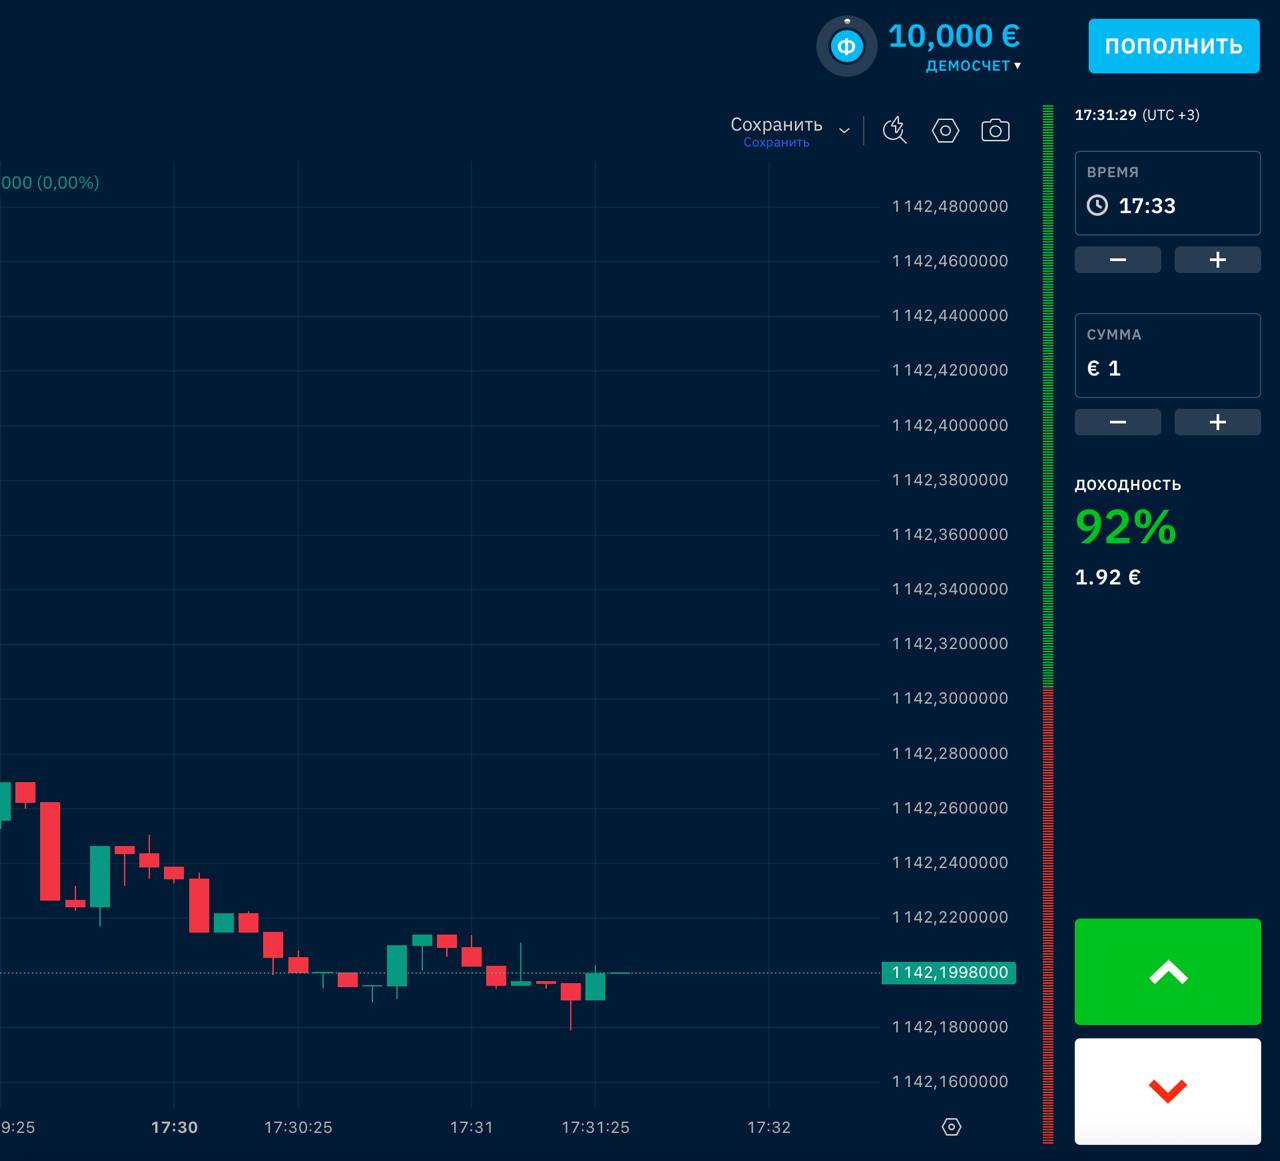Take a chart snapshot using the camera icon
1280x1161 pixels.
pyautogui.click(x=995, y=130)
